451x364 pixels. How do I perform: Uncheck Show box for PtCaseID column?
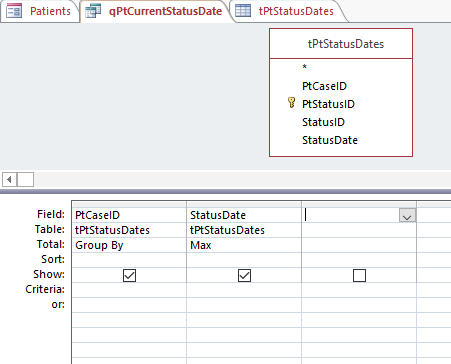(x=129, y=276)
